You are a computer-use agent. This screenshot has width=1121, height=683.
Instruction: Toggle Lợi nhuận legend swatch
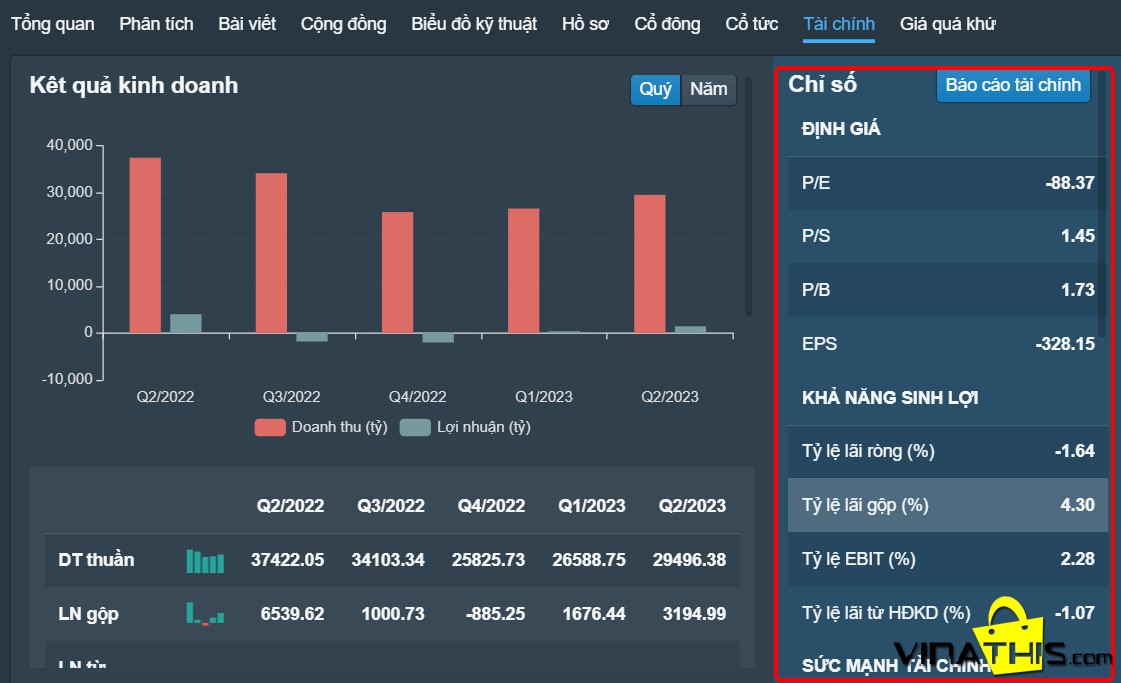[x=415, y=428]
